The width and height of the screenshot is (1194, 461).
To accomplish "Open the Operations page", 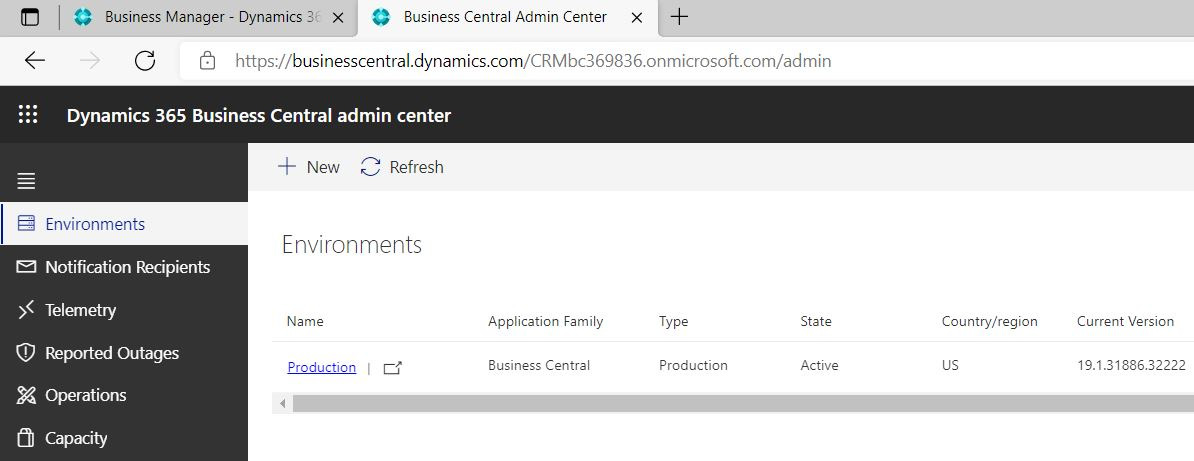I will [124, 395].
